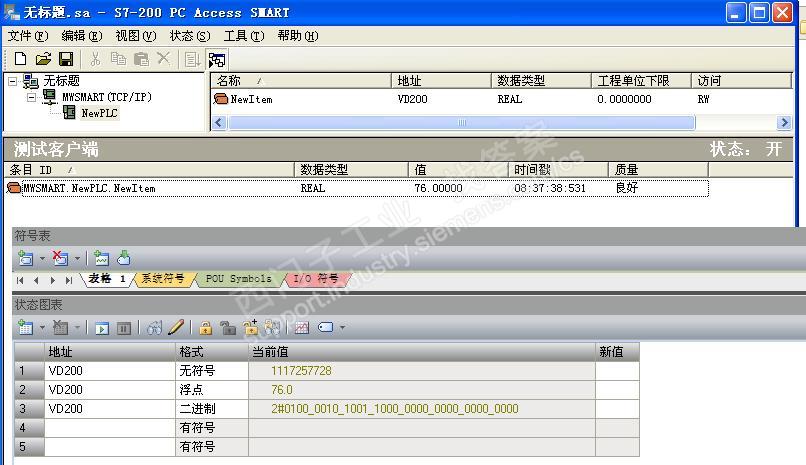The height and width of the screenshot is (465, 806).
Task: Click the unforce all lock icon
Action: (x=251, y=327)
